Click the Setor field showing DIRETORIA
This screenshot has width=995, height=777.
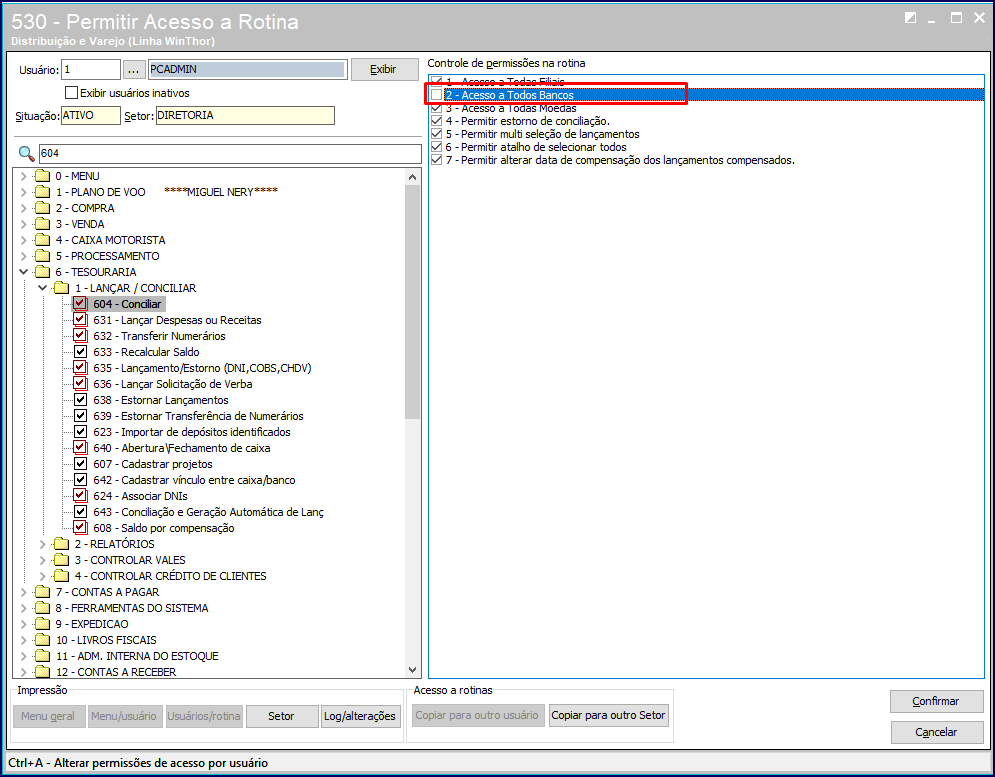[x=245, y=116]
